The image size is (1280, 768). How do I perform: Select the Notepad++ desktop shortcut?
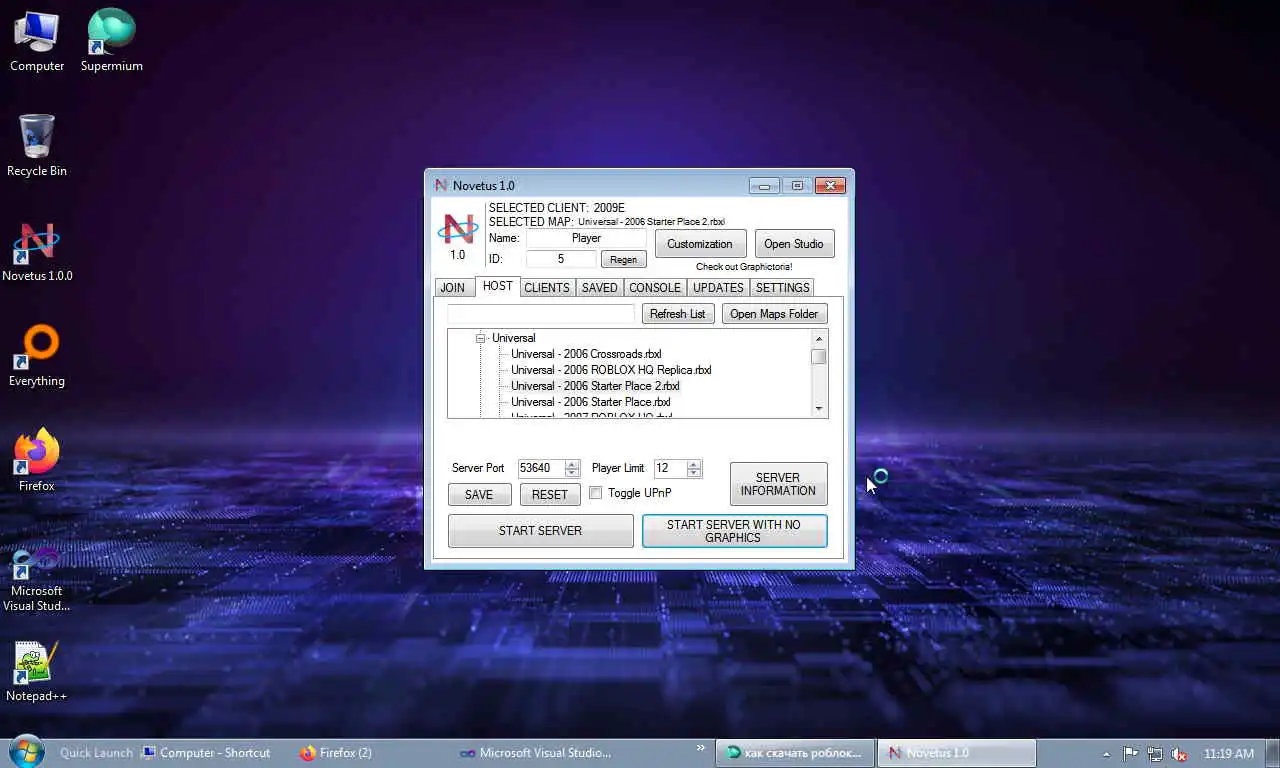37,671
